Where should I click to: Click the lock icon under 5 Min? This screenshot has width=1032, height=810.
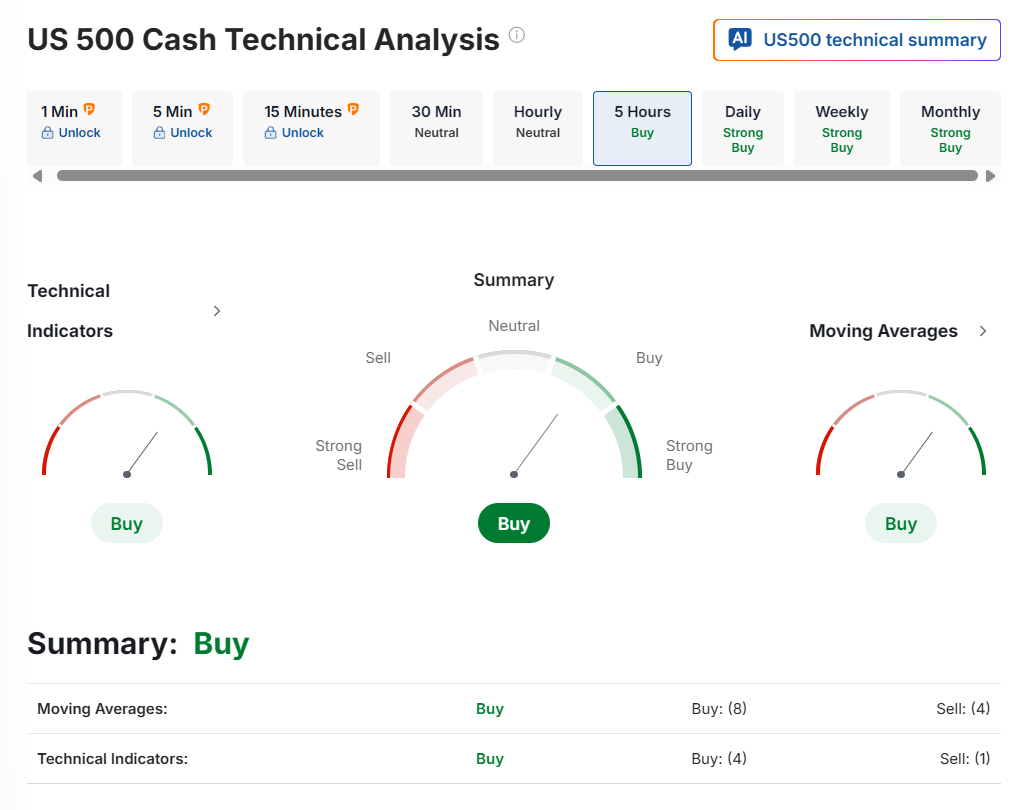click(159, 133)
